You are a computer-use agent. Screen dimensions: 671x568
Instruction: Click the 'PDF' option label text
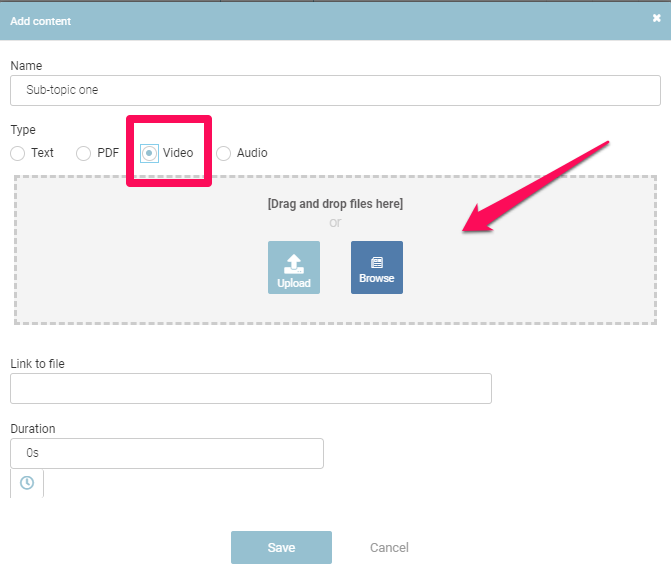tap(108, 153)
